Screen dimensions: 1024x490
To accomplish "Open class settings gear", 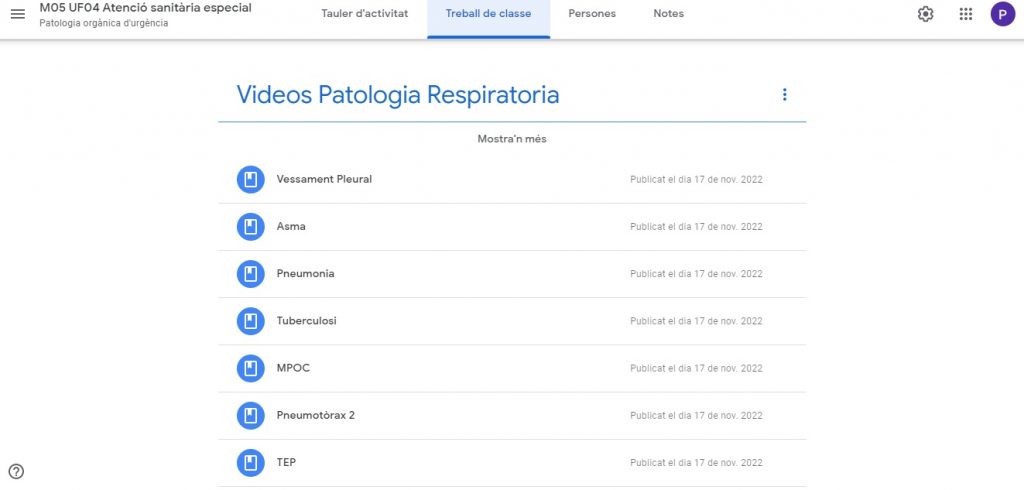I will [925, 14].
